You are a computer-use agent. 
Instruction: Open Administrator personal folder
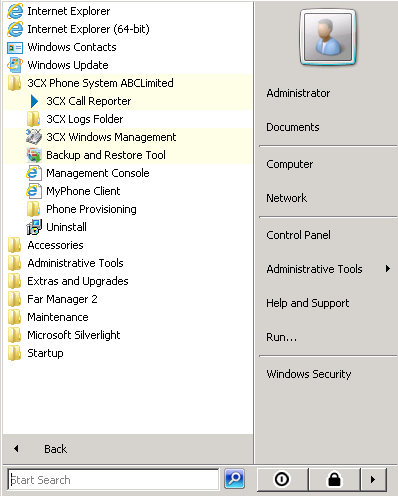click(x=298, y=93)
